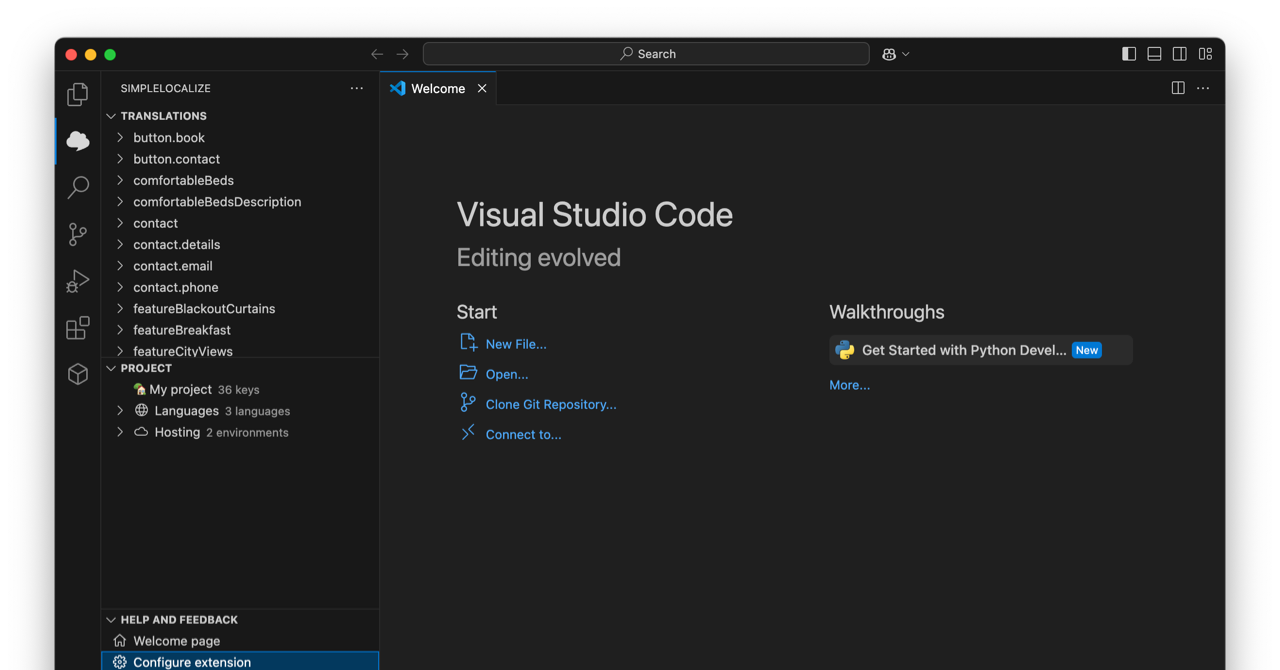Click the Connect to remote icon
This screenshot has height=670, width=1280.
coord(468,432)
